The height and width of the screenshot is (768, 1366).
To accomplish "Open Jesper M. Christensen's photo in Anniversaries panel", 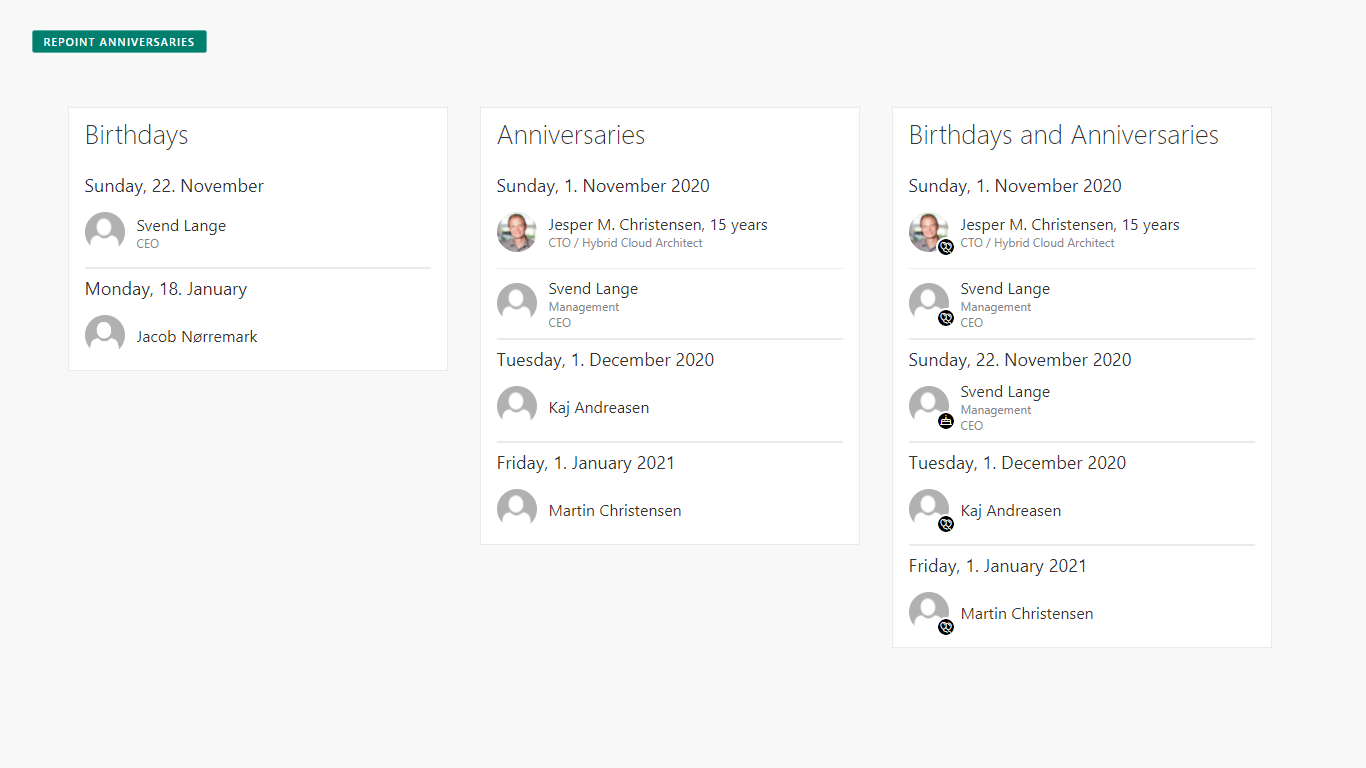I will 517,232.
